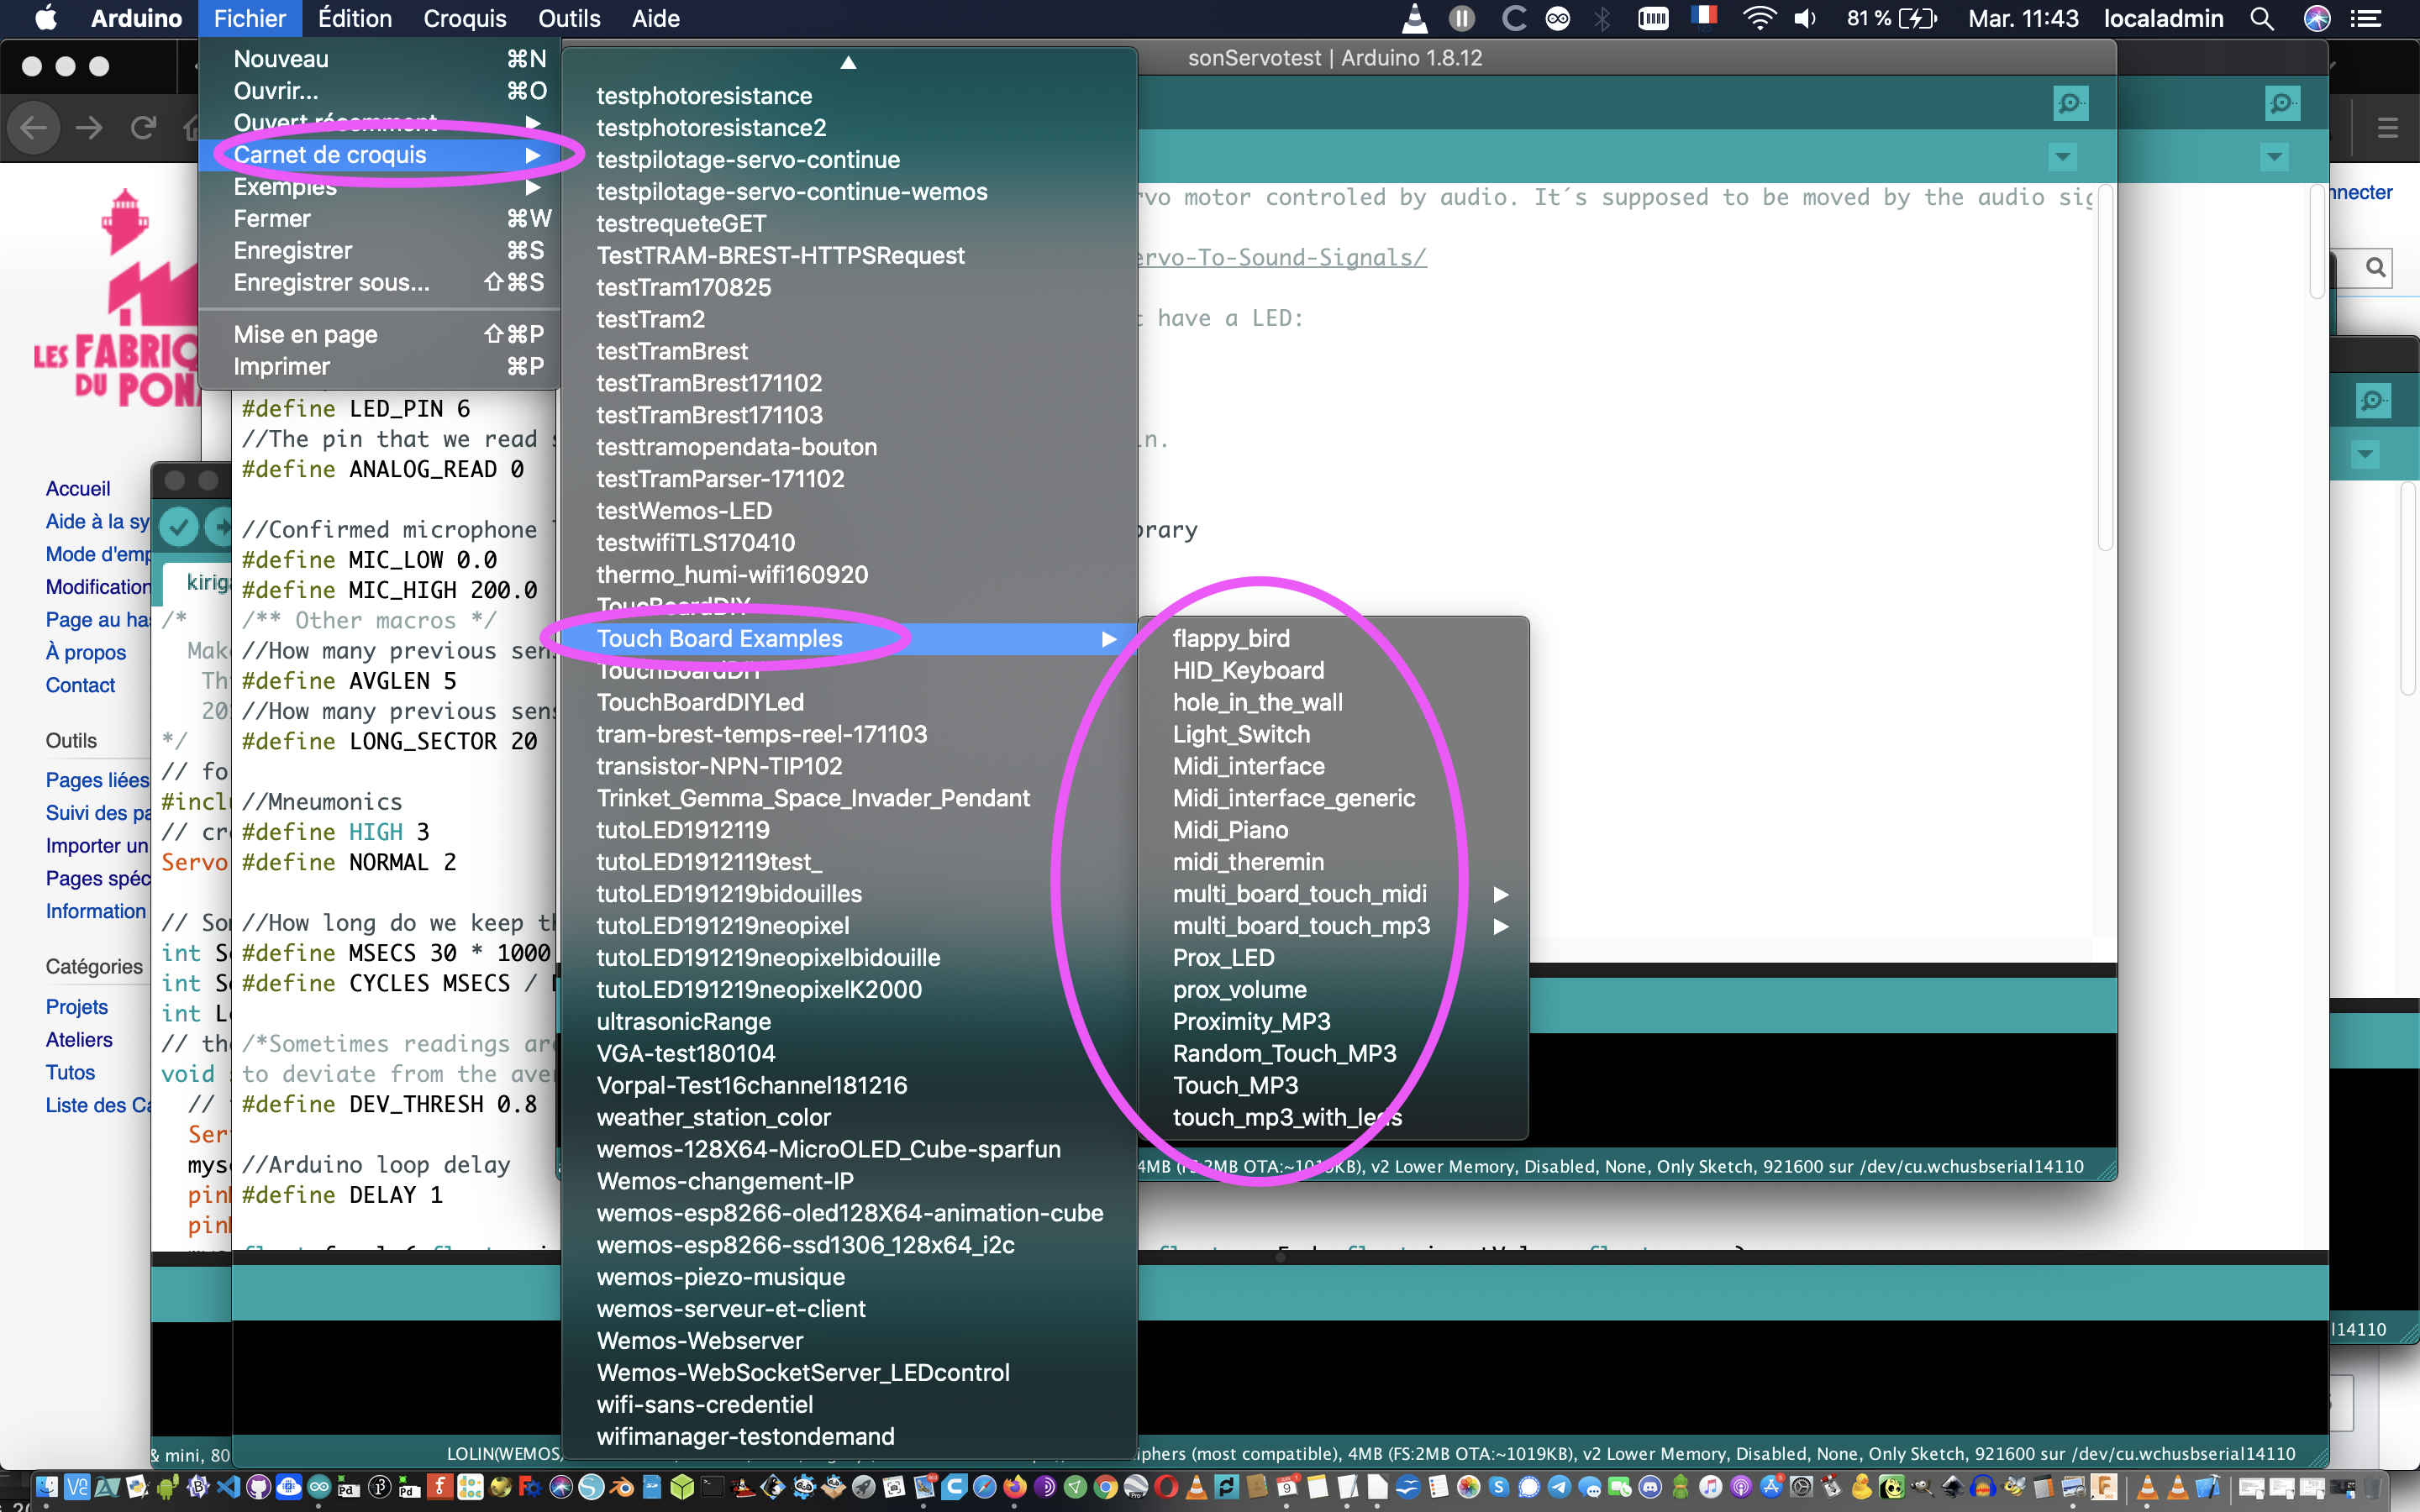Expand multi_board_touch_mp3 submenu
The width and height of the screenshot is (2420, 1512).
[x=1333, y=926]
